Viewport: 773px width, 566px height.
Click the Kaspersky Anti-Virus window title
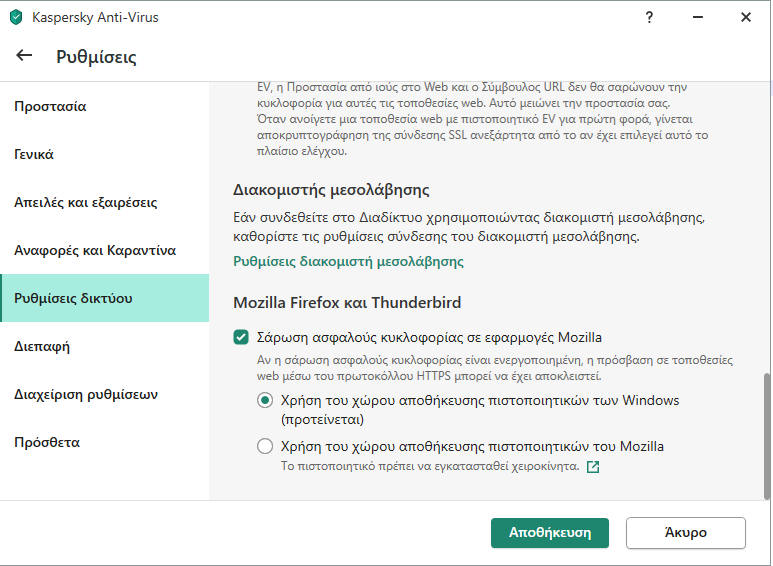tap(95, 17)
